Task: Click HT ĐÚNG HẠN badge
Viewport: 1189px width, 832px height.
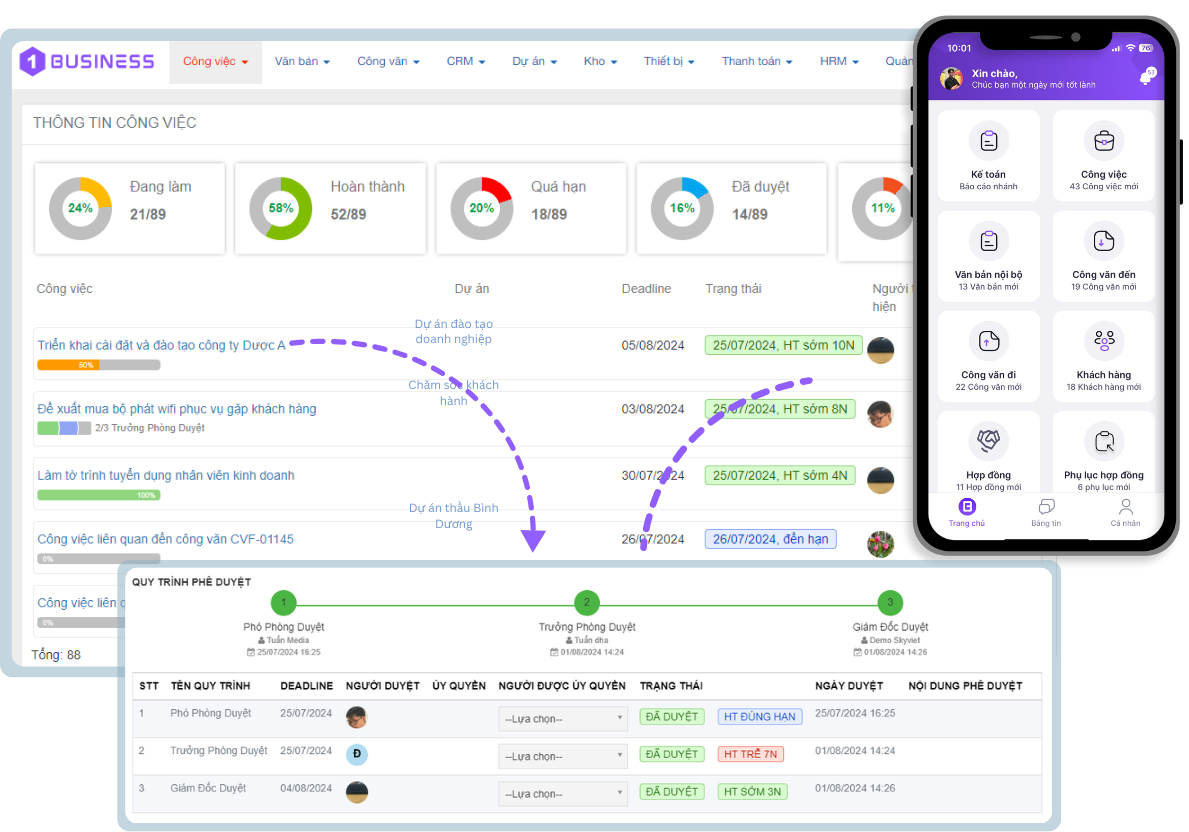Action: (x=760, y=717)
